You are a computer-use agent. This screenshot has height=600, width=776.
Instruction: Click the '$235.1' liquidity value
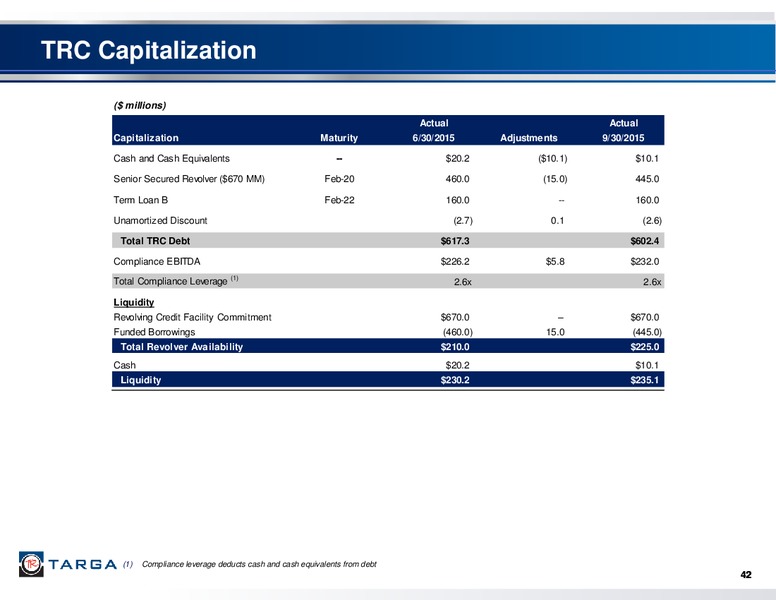tap(644, 380)
